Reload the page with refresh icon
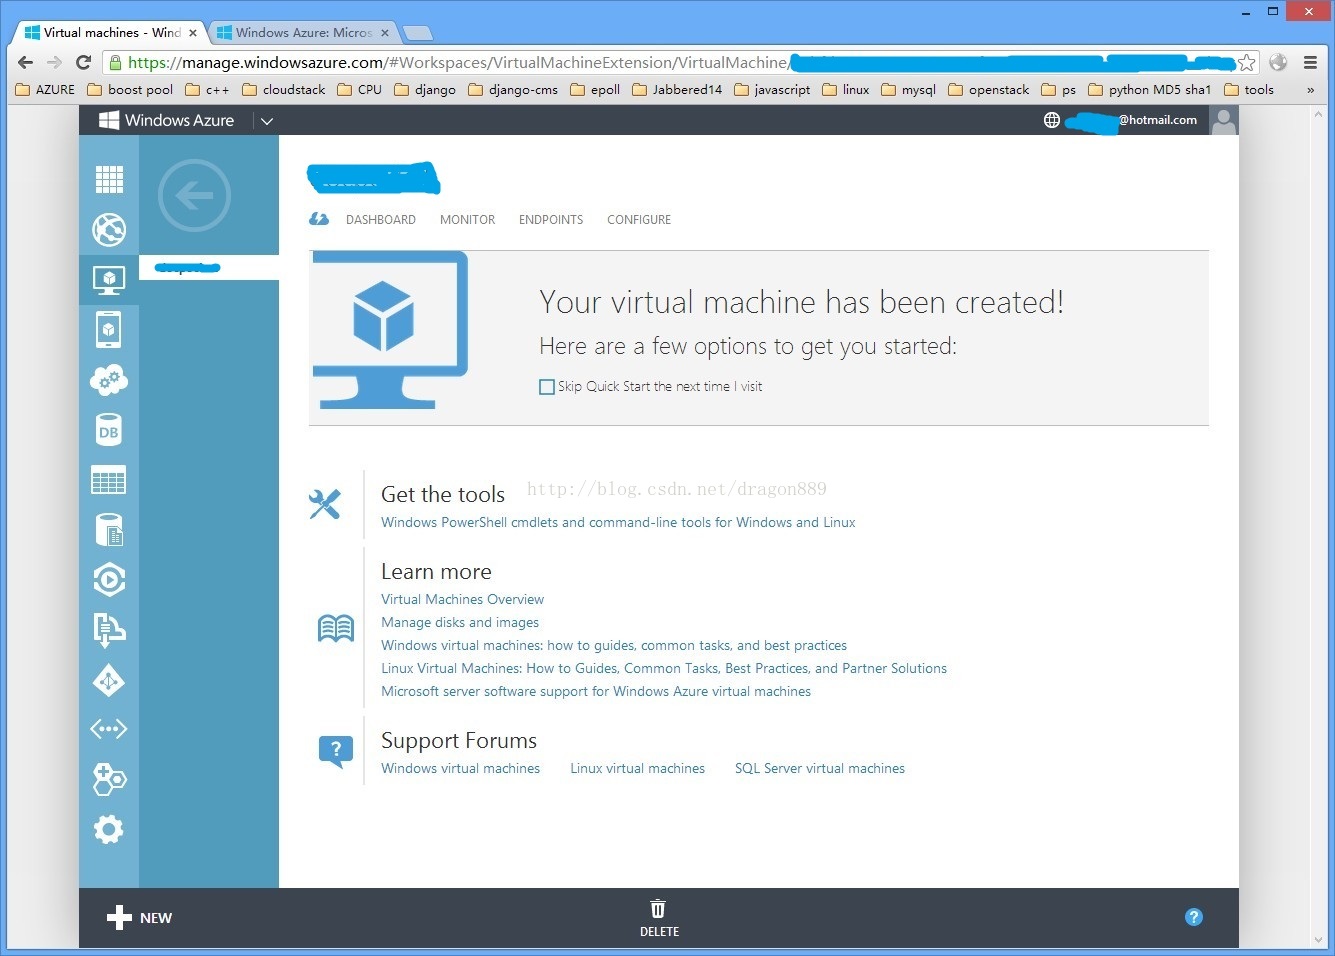 (84, 62)
